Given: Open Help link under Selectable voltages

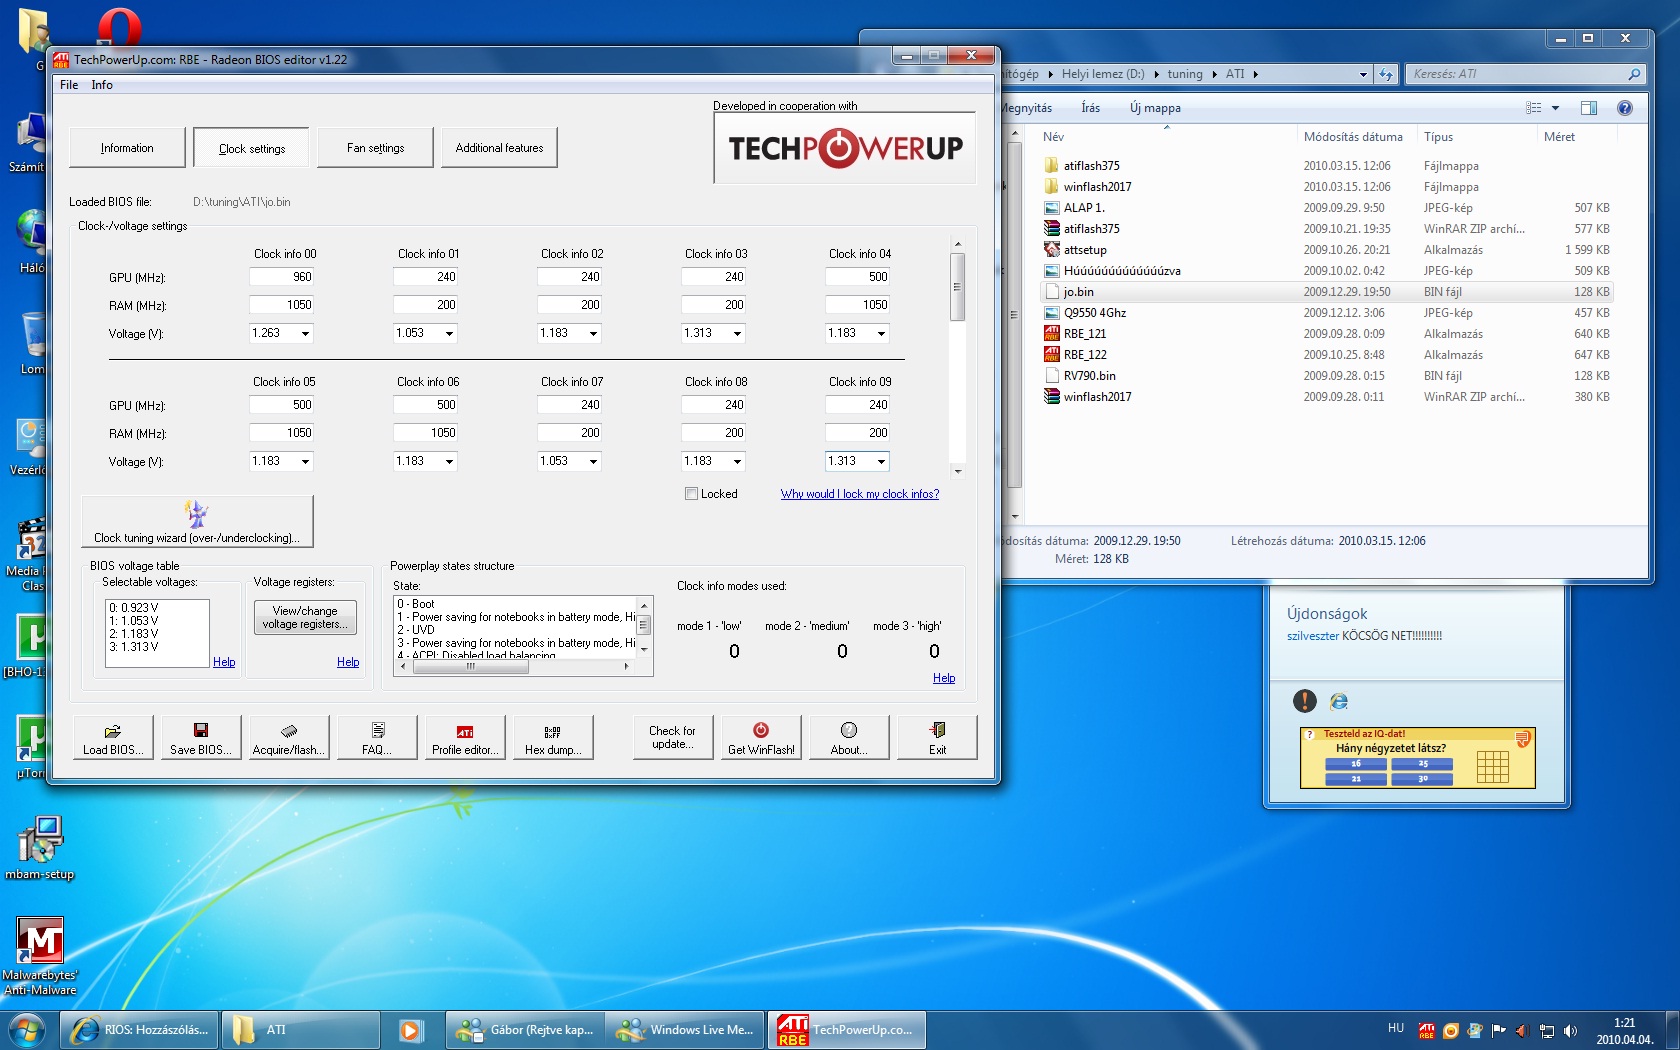Looking at the screenshot, I should coord(224,662).
